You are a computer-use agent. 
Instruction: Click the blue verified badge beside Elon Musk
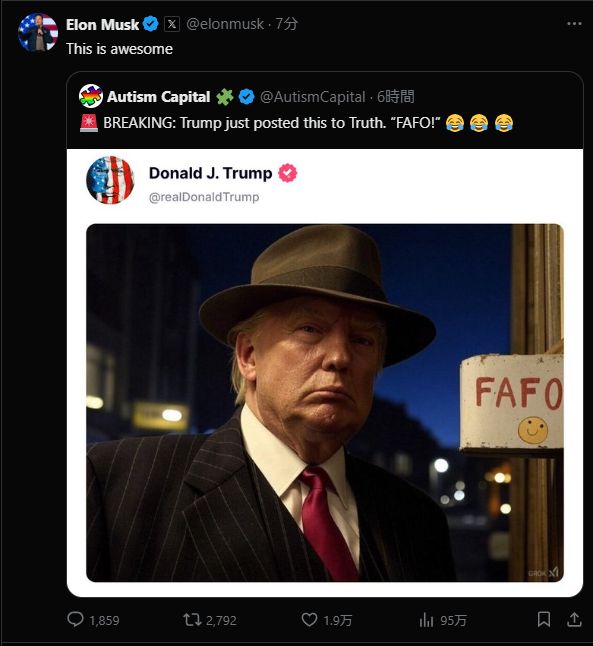(150, 24)
